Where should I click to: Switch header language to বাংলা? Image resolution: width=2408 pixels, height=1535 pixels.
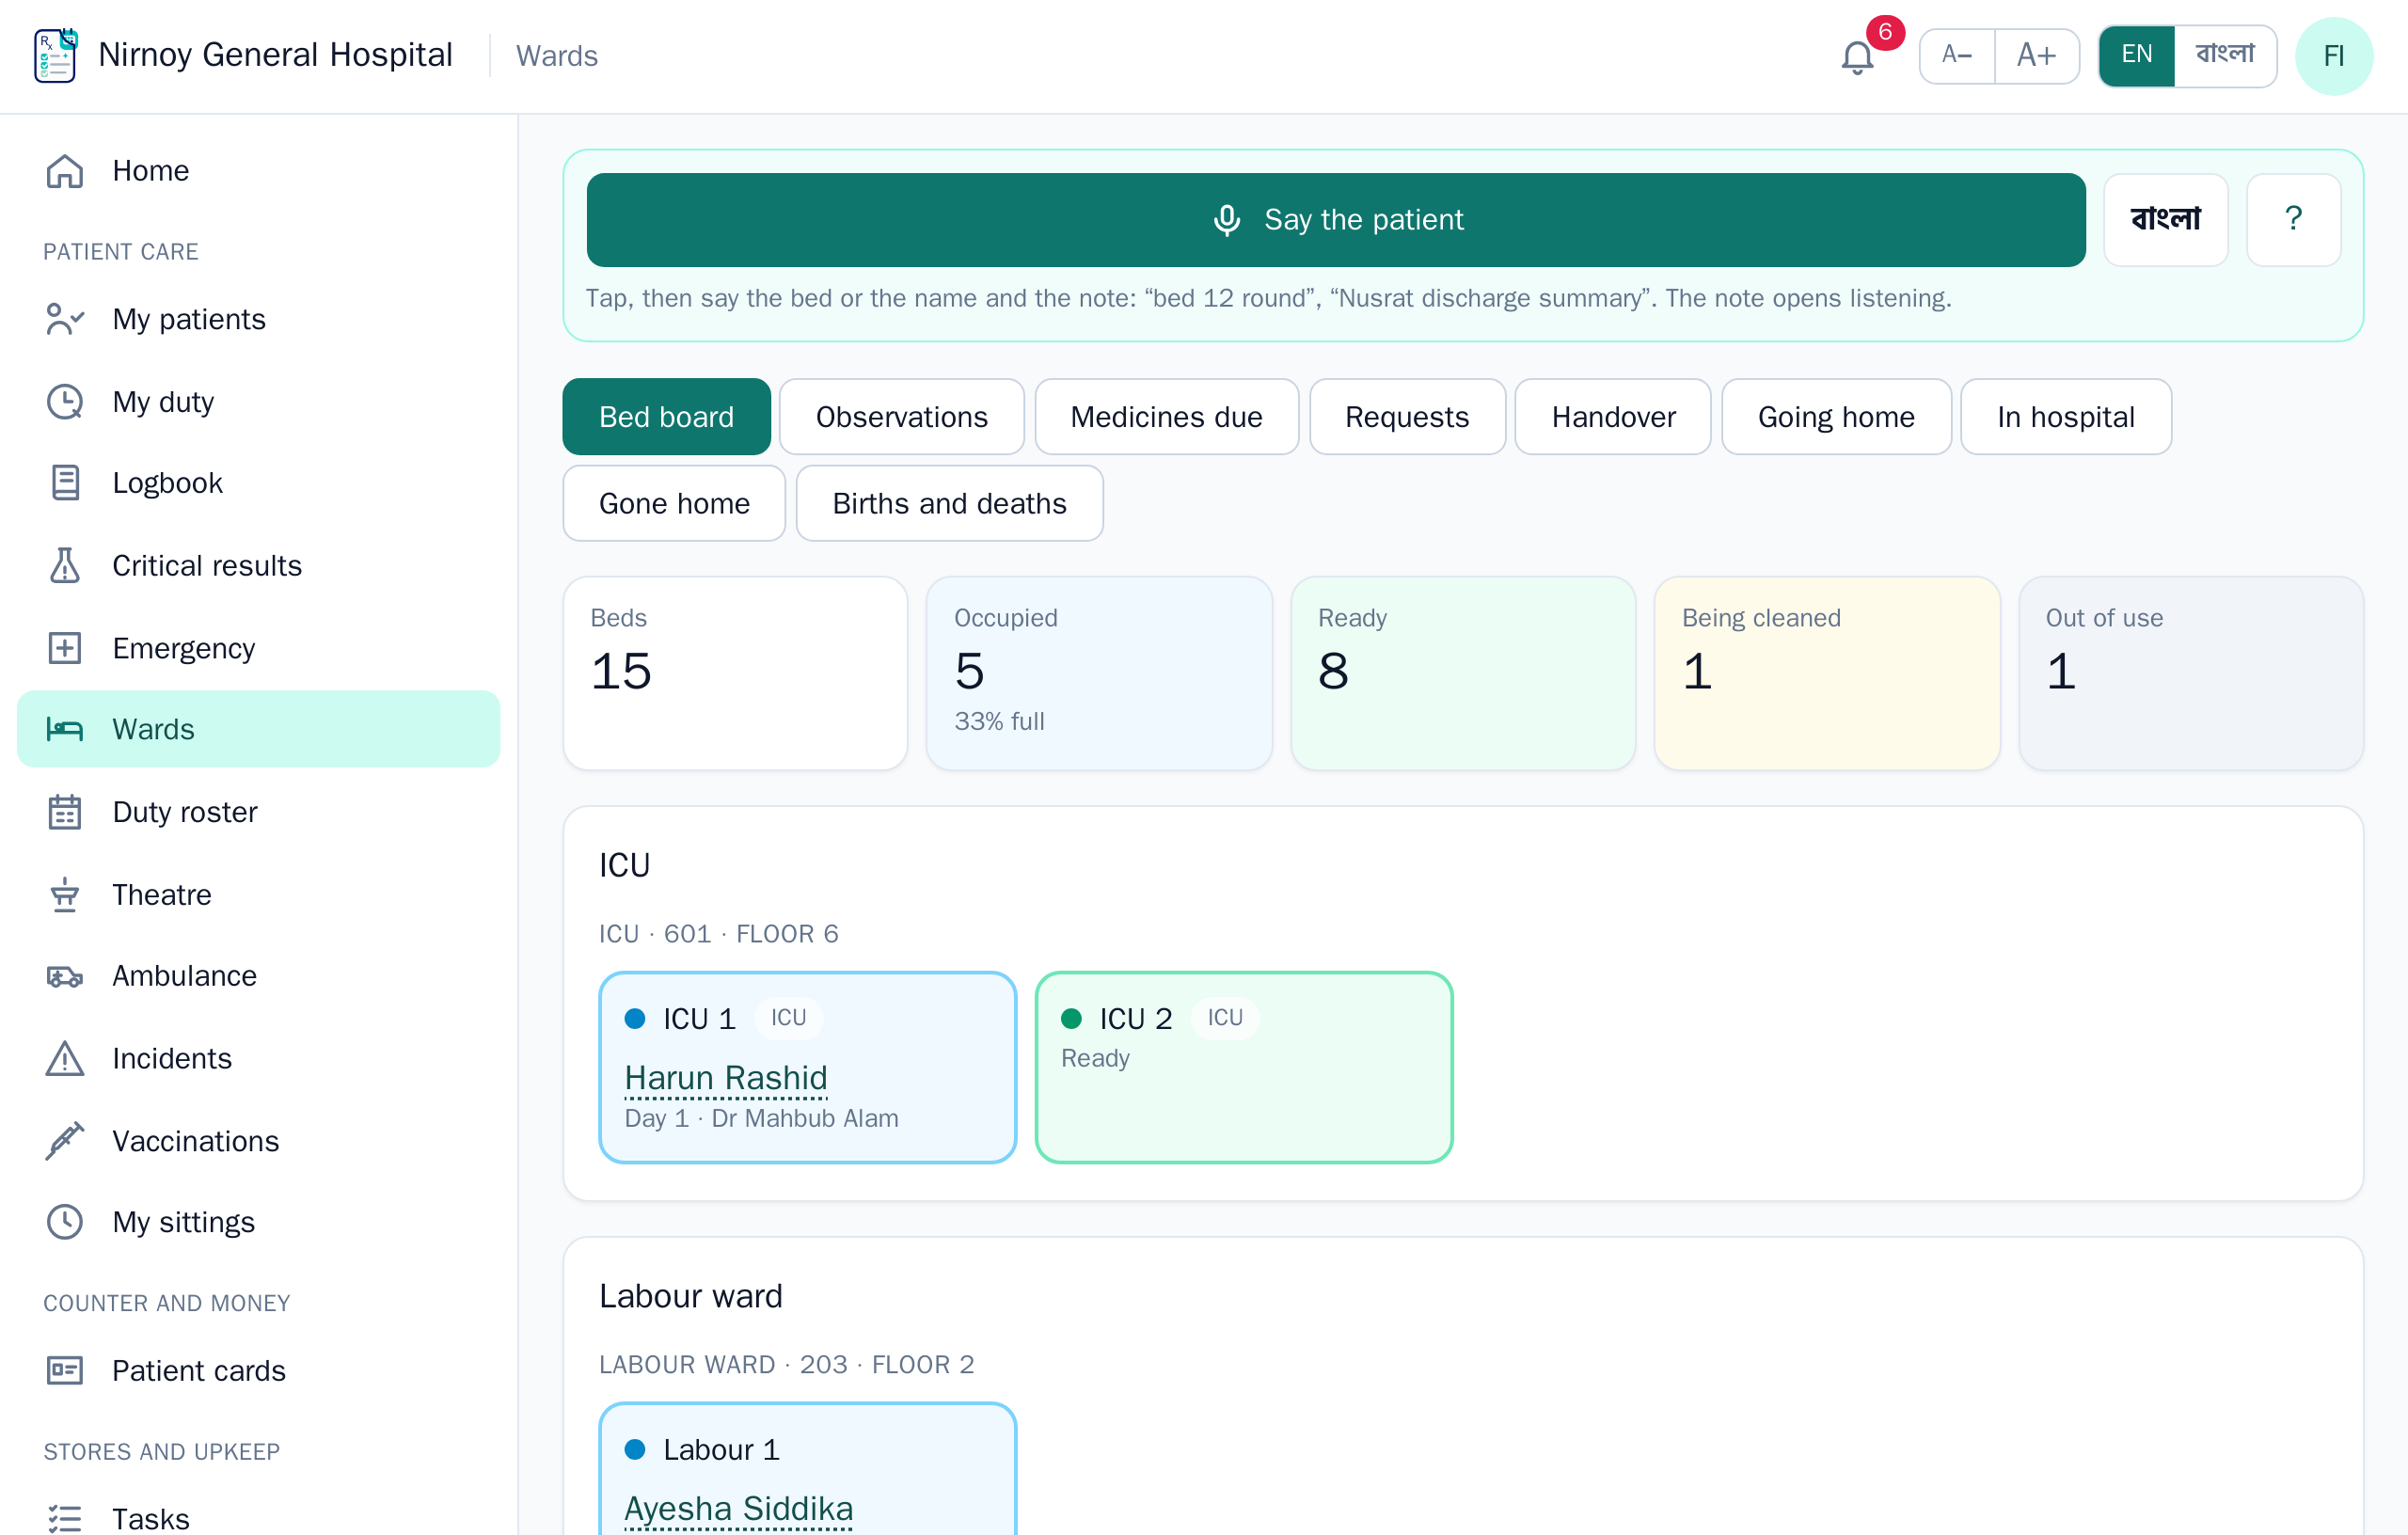2224,55
